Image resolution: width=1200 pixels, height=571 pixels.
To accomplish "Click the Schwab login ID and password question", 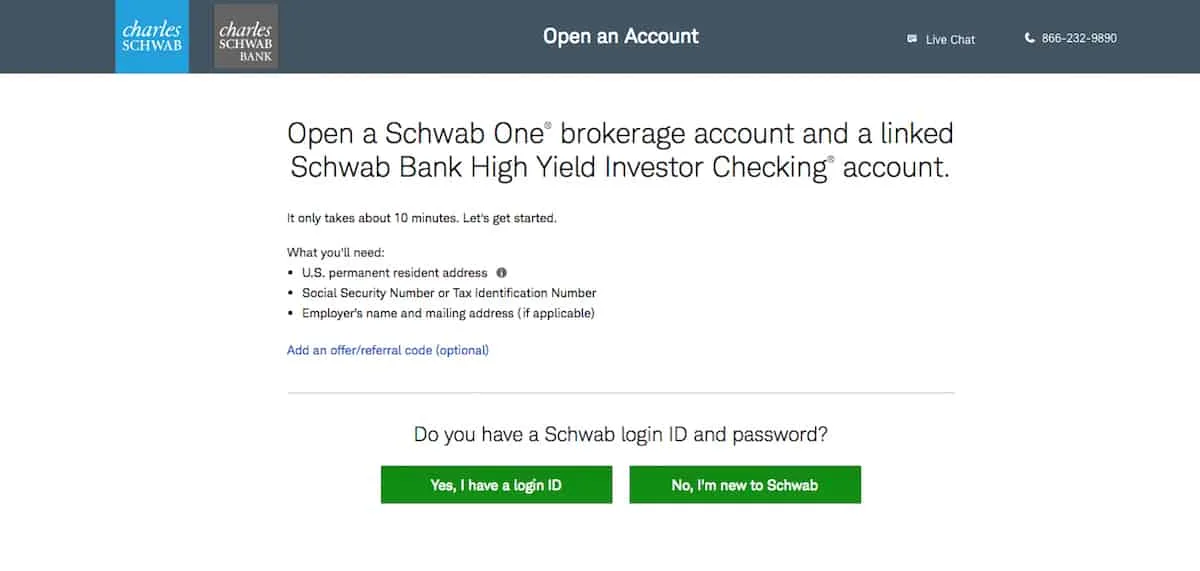I will click(x=621, y=435).
